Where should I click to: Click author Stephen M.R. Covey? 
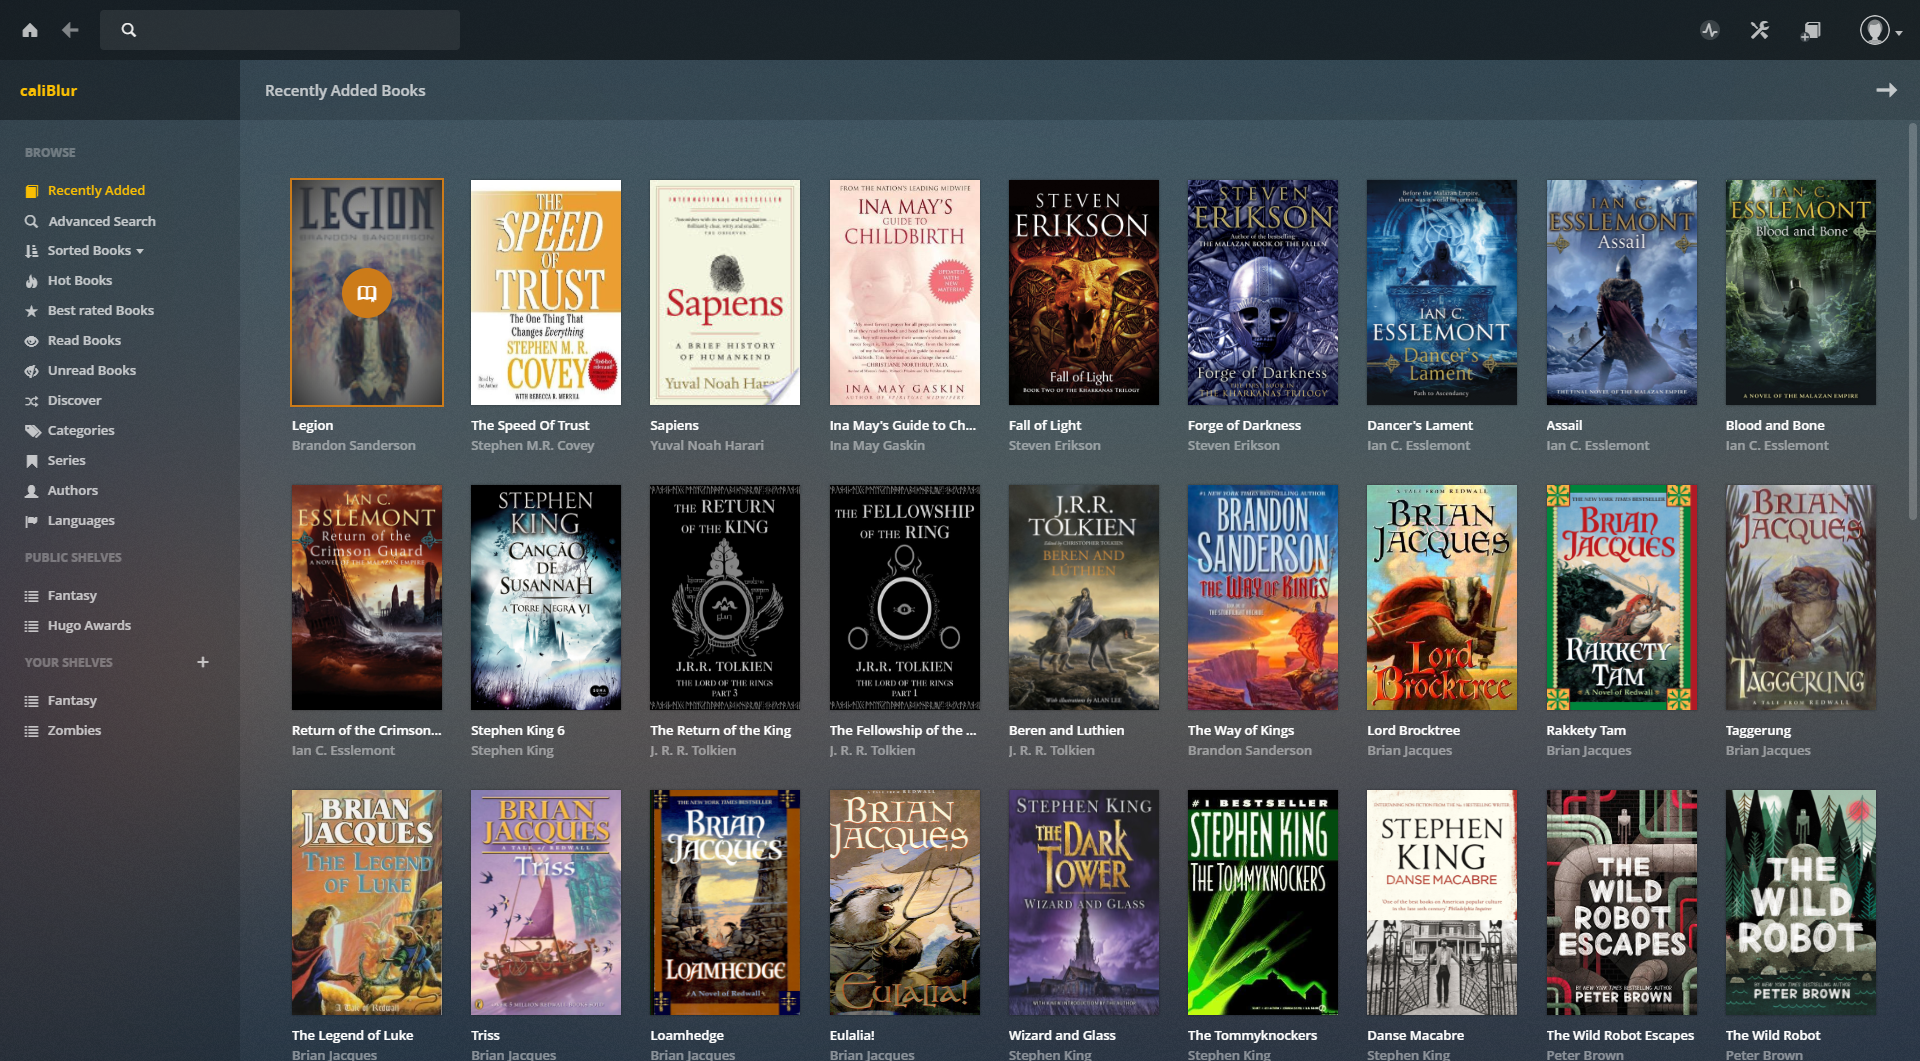click(533, 446)
